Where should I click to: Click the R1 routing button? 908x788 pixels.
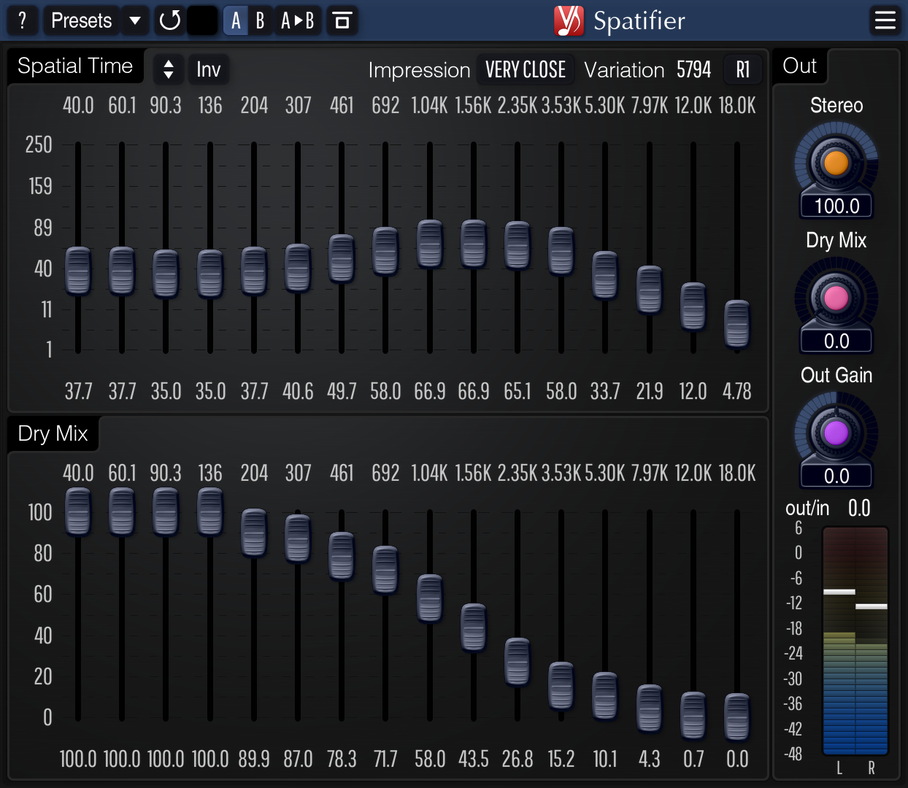[742, 70]
